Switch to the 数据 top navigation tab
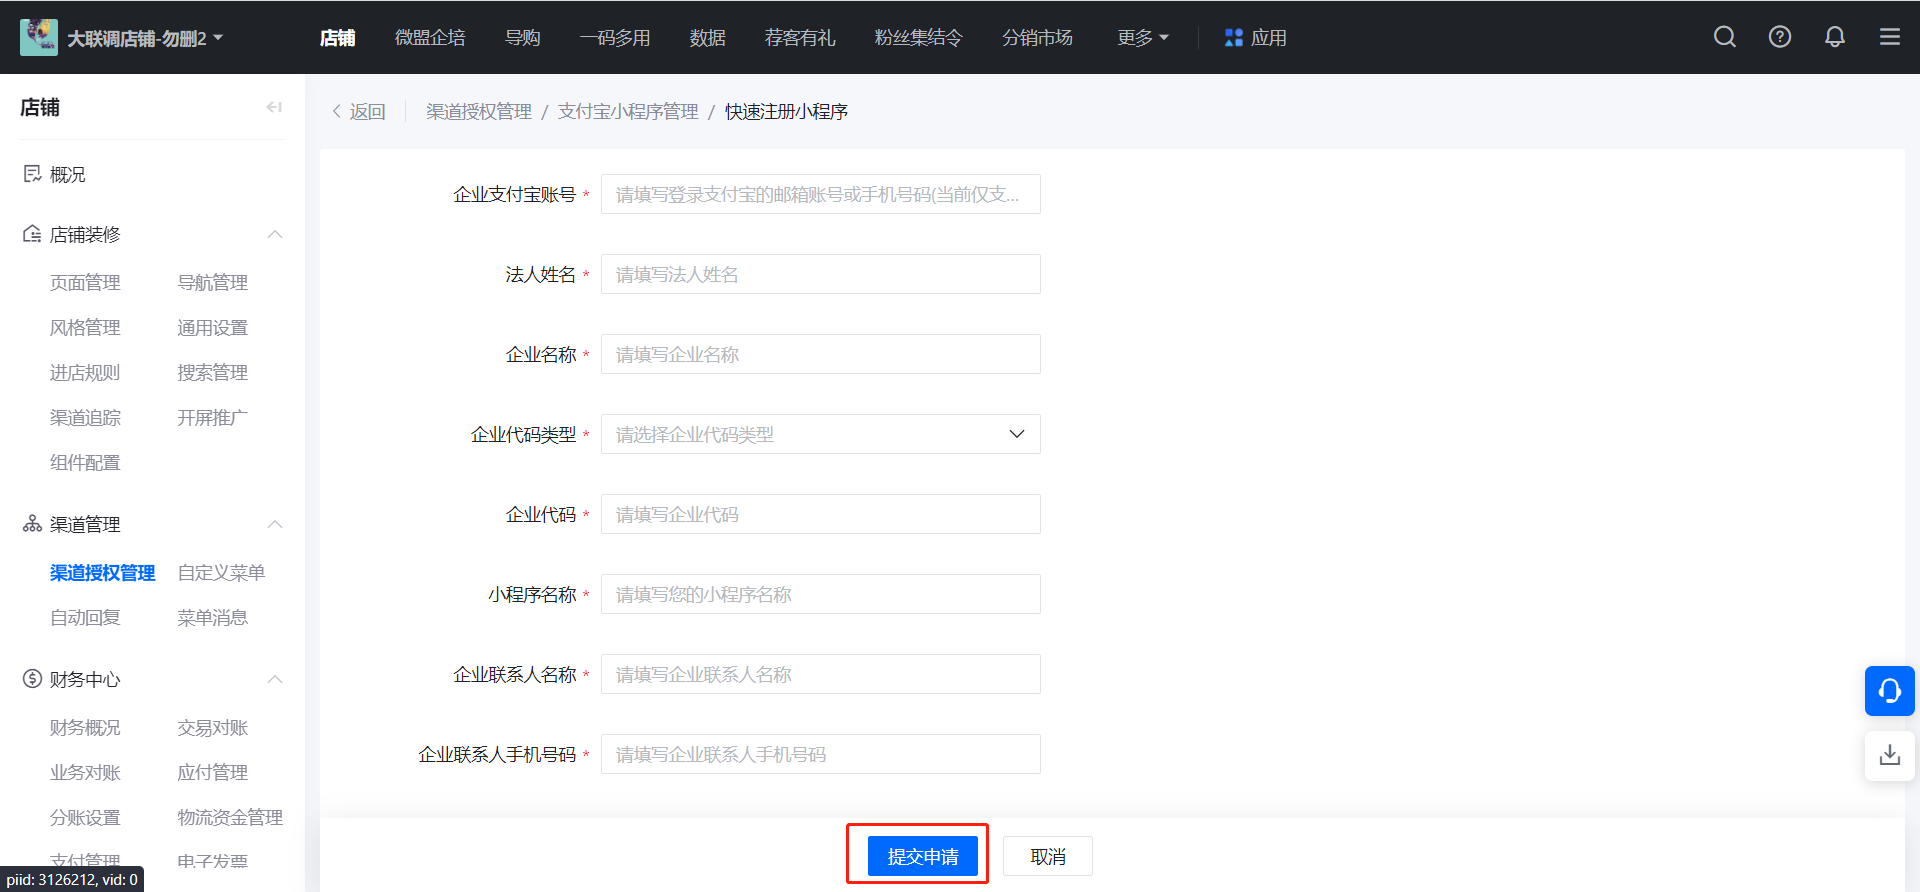Image resolution: width=1920 pixels, height=892 pixels. click(707, 38)
